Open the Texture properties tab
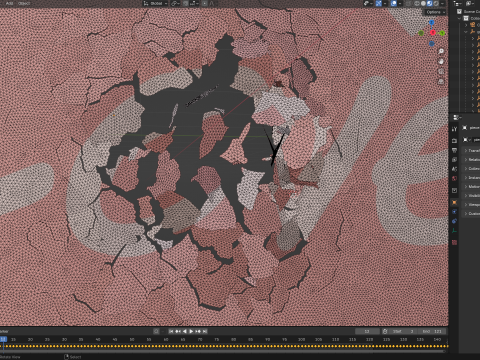This screenshot has height=360, width=480. click(454, 242)
